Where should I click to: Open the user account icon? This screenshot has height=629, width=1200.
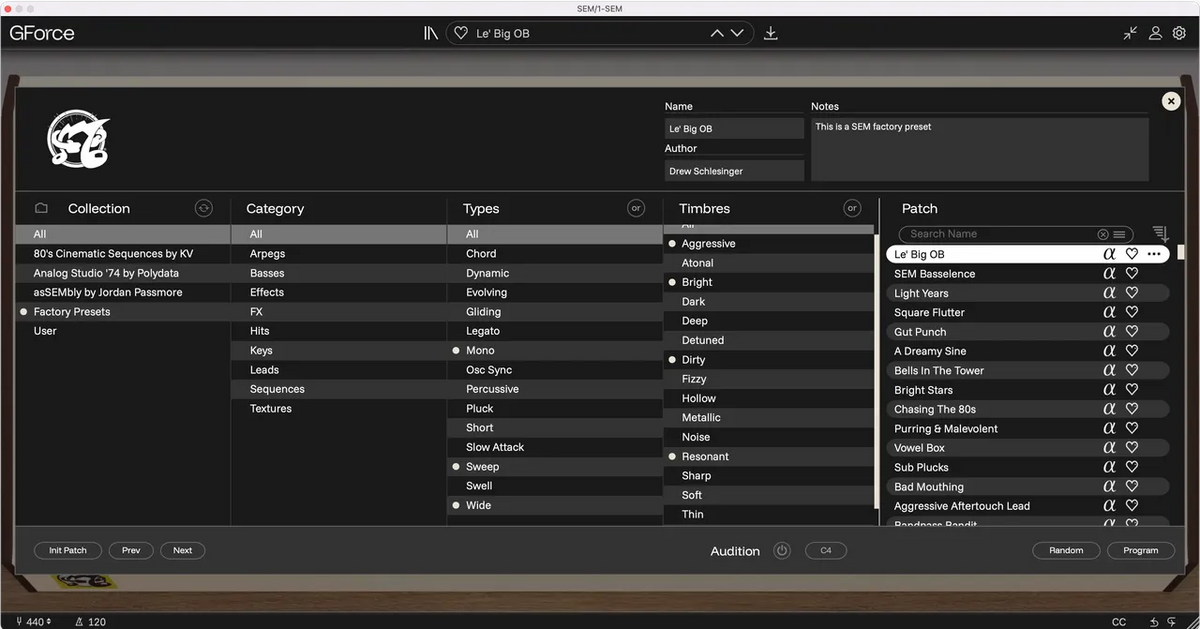[1155, 33]
